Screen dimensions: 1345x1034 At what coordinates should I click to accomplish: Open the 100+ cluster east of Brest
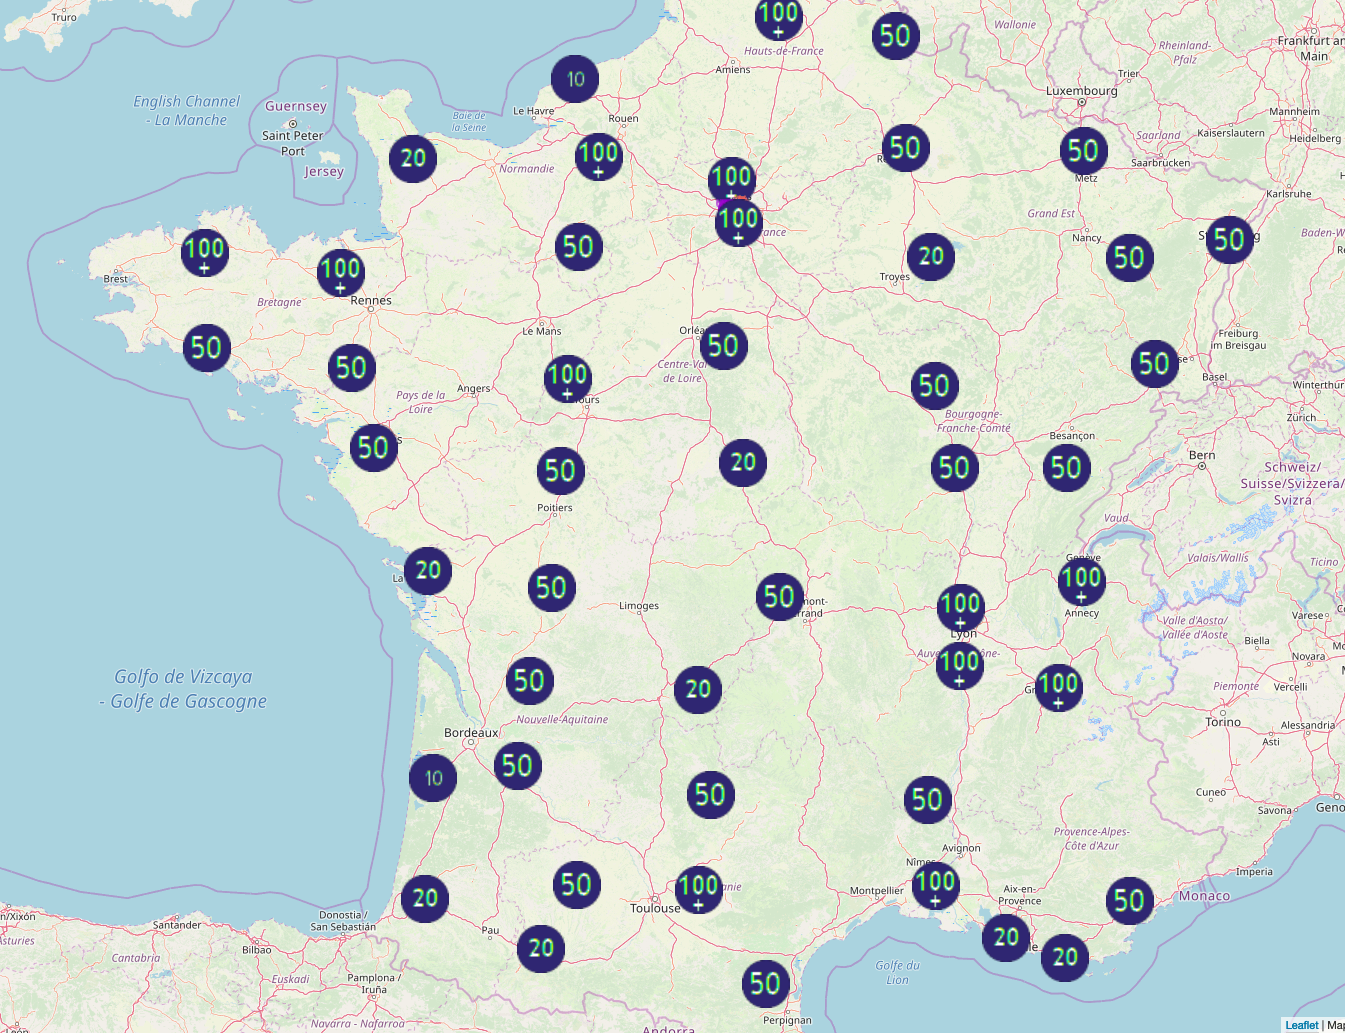tap(204, 251)
